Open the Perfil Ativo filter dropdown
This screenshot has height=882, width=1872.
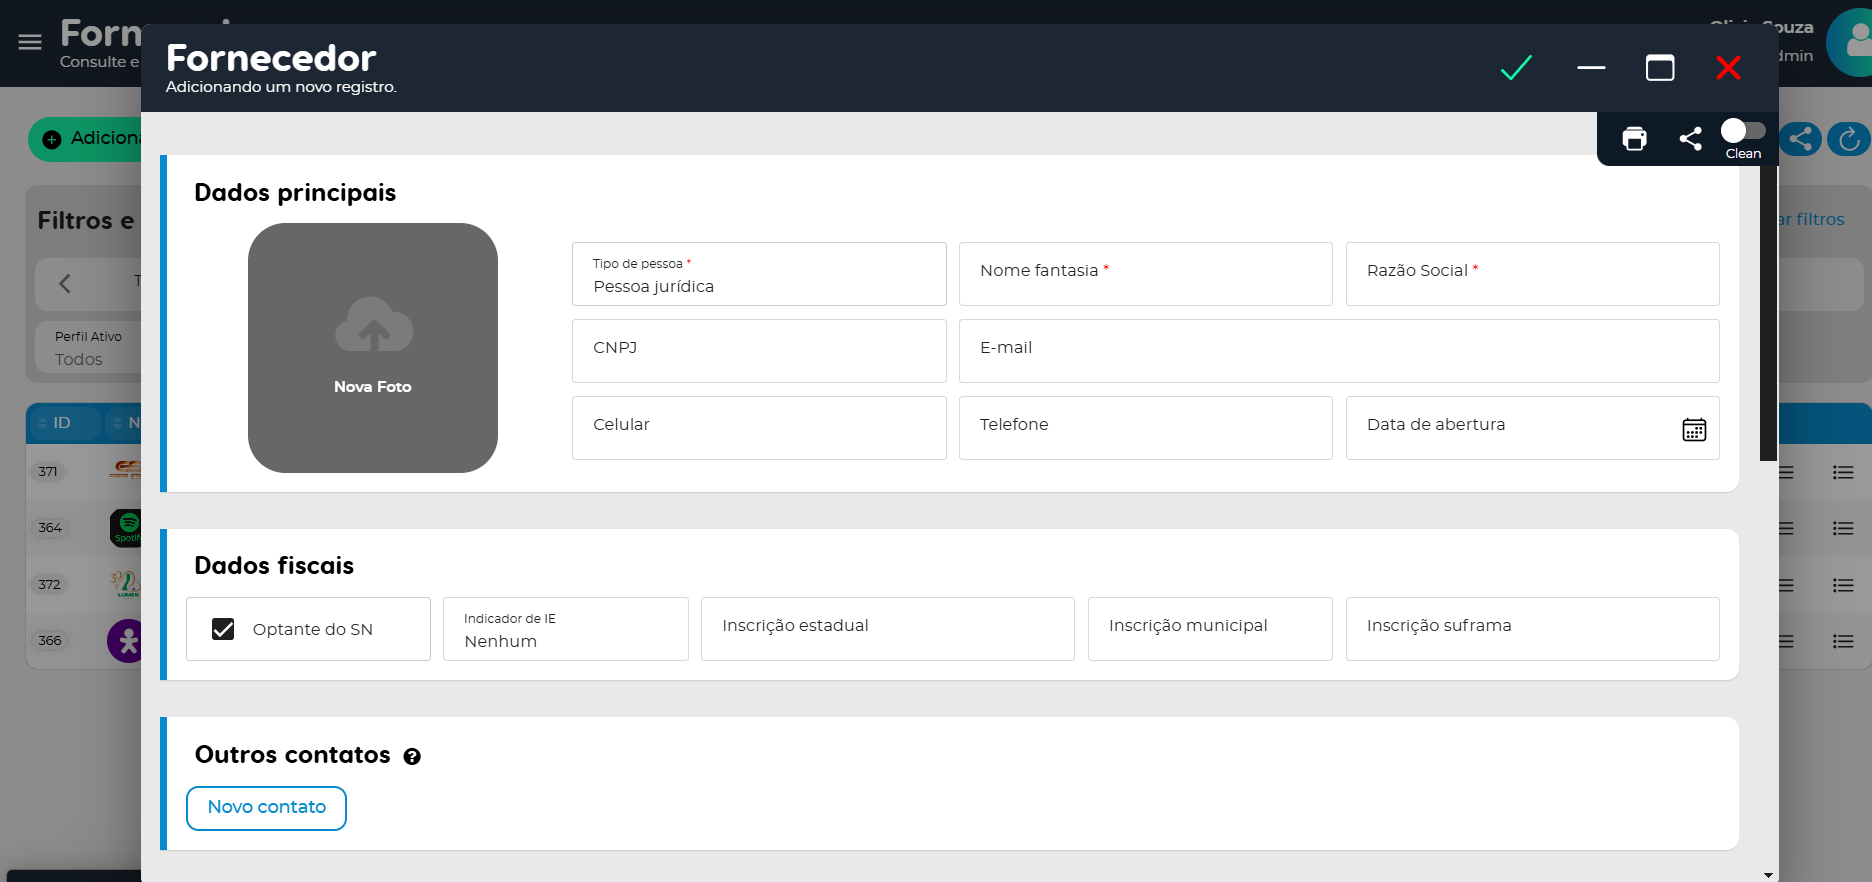88,348
